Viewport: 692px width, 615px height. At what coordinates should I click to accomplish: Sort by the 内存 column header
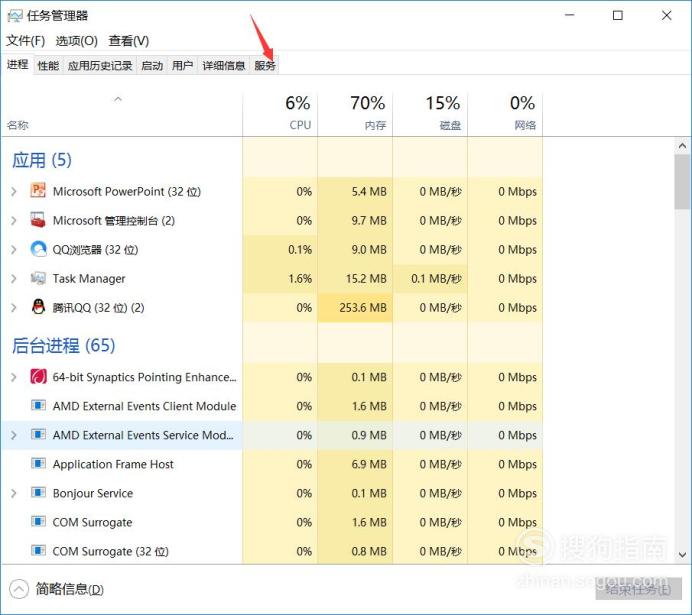355,113
